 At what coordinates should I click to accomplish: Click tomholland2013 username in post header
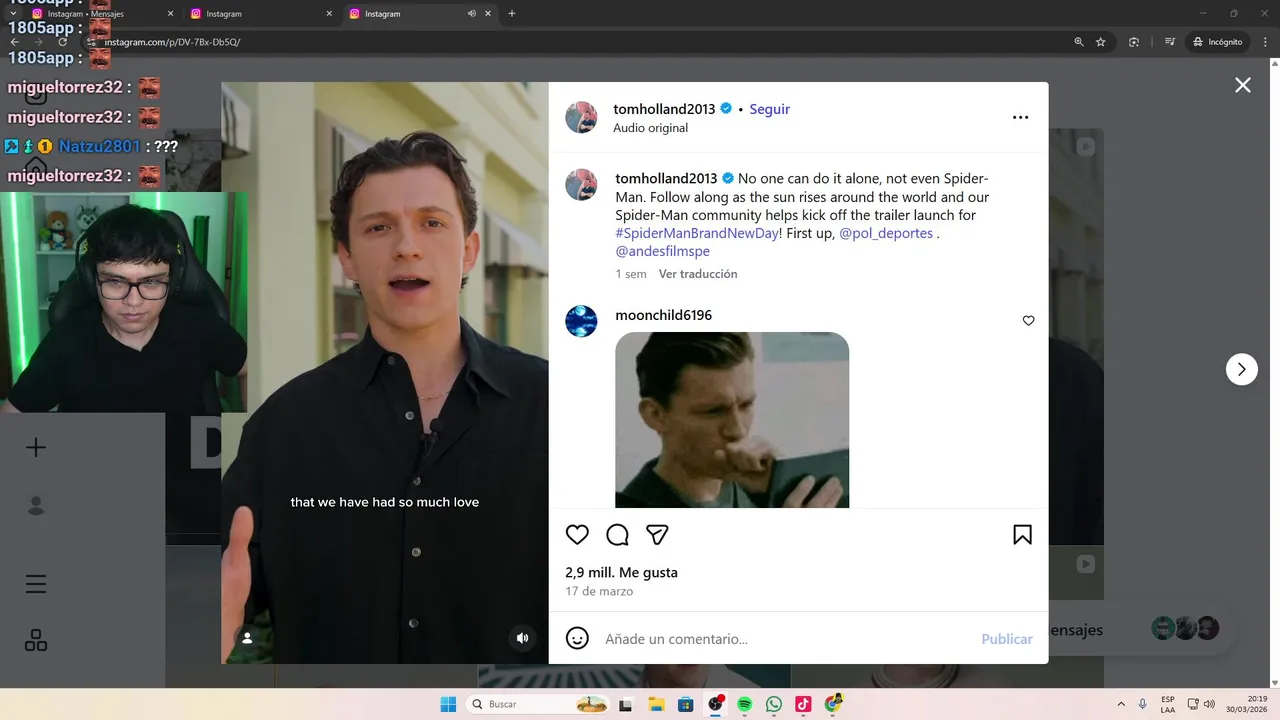665,109
